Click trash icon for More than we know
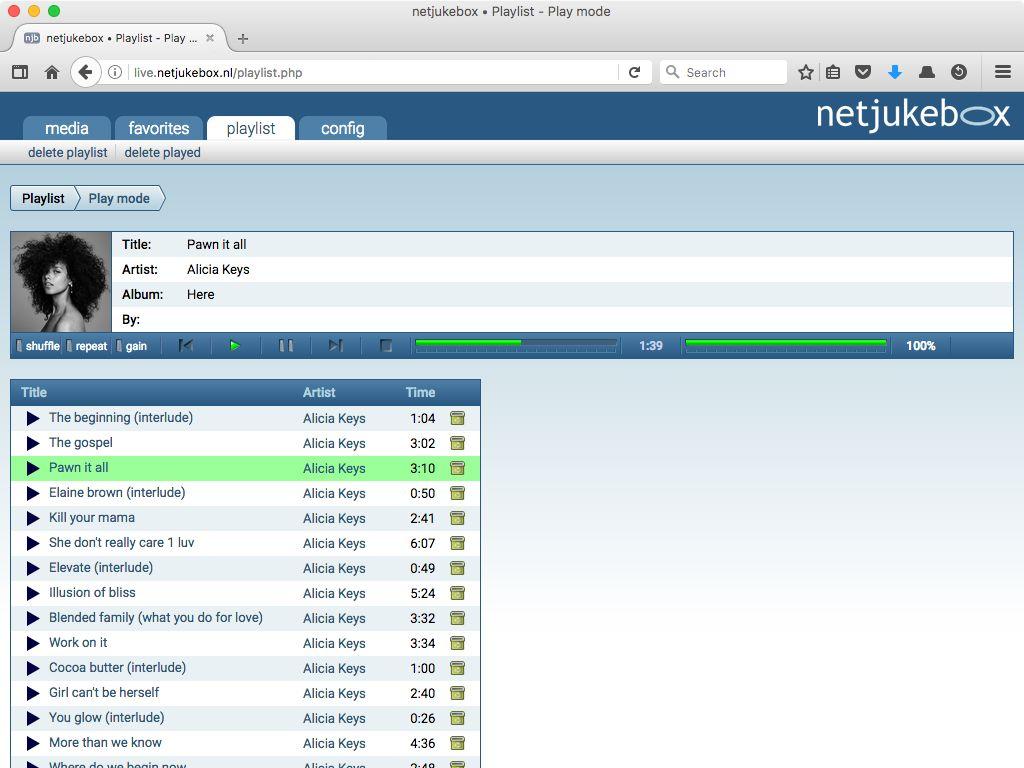This screenshot has height=768, width=1024. click(x=458, y=743)
